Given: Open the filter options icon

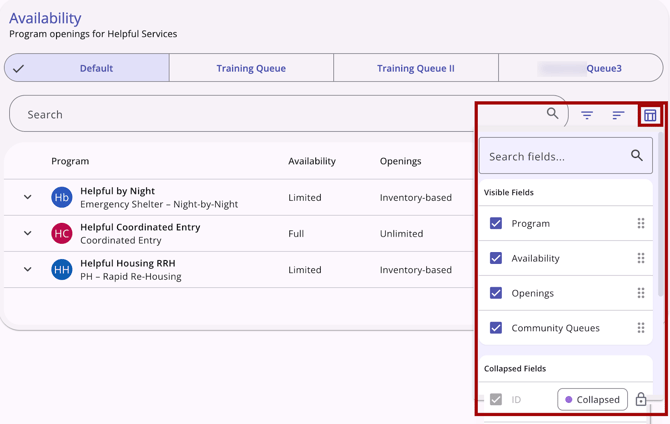Looking at the screenshot, I should [x=587, y=115].
